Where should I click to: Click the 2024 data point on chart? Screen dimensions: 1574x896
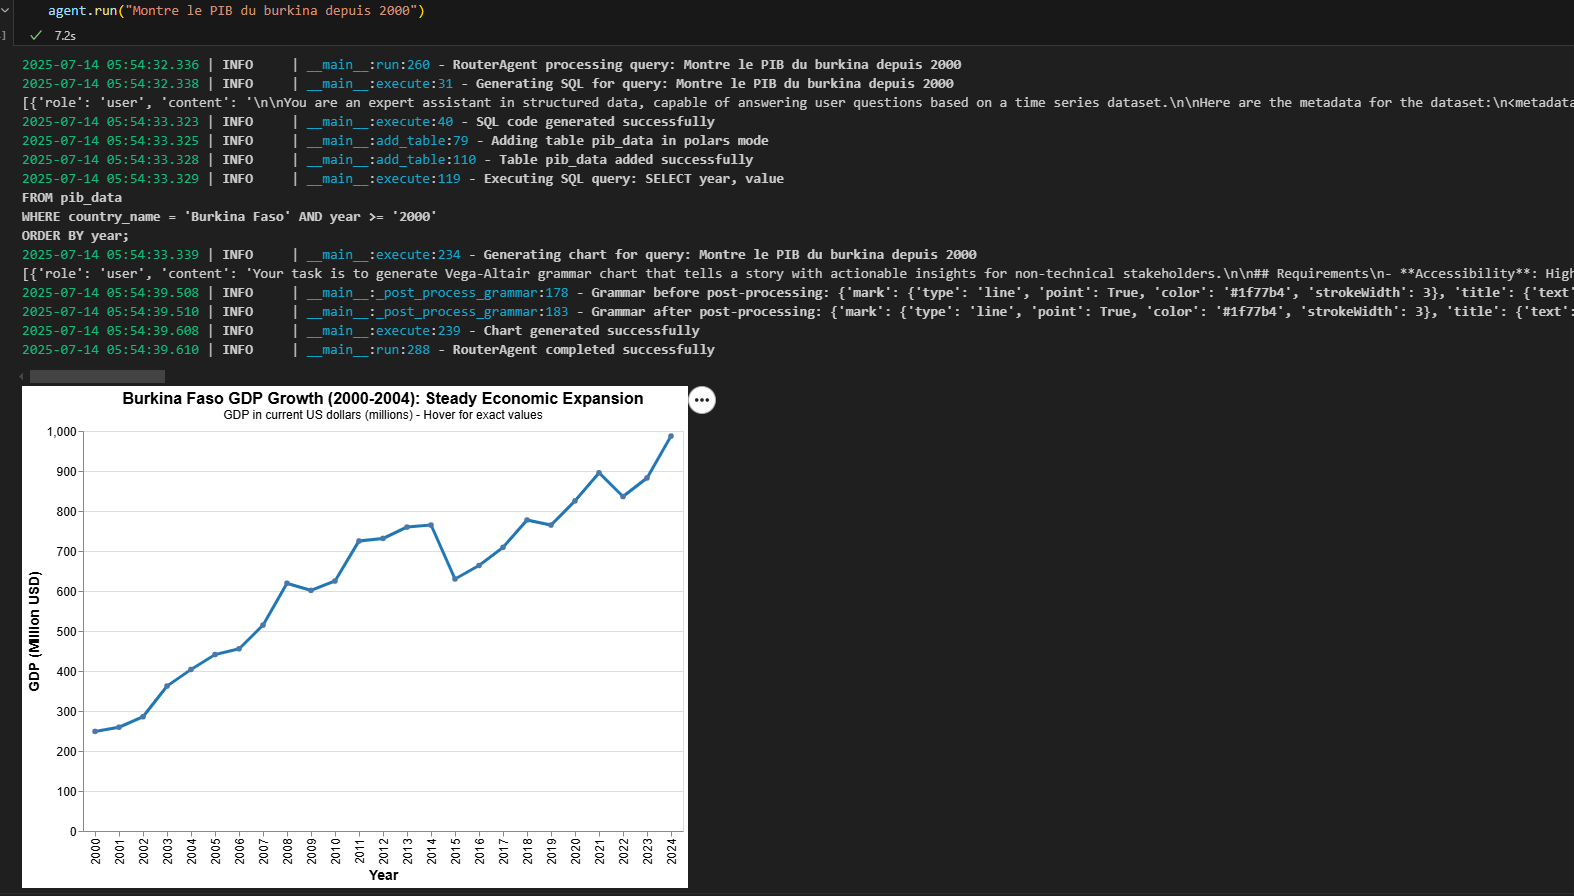[671, 436]
